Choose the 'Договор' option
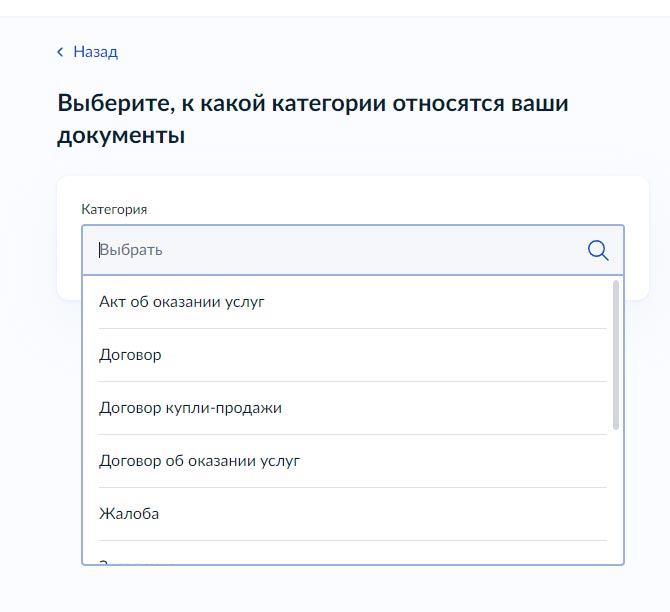 coord(353,355)
